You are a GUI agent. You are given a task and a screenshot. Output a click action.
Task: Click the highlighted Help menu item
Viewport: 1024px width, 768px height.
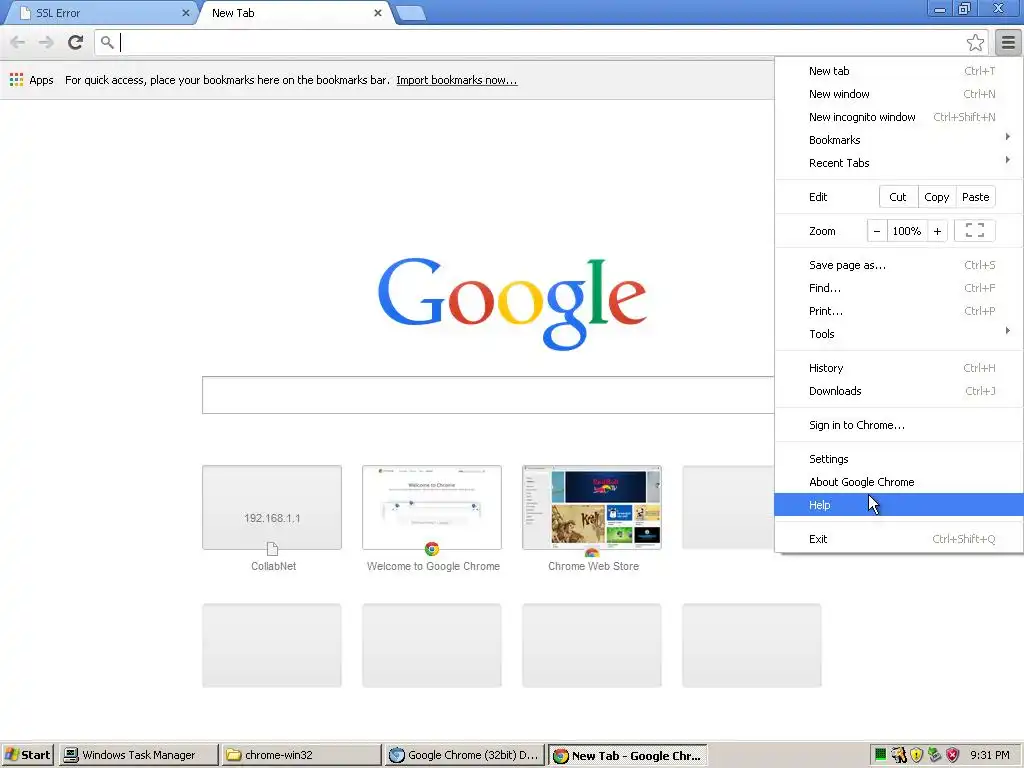899,505
